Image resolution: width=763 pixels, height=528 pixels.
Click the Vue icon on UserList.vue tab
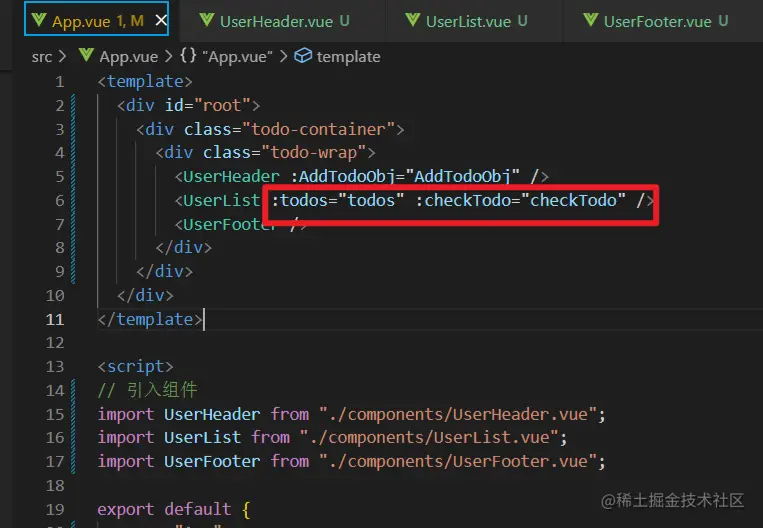tap(413, 20)
